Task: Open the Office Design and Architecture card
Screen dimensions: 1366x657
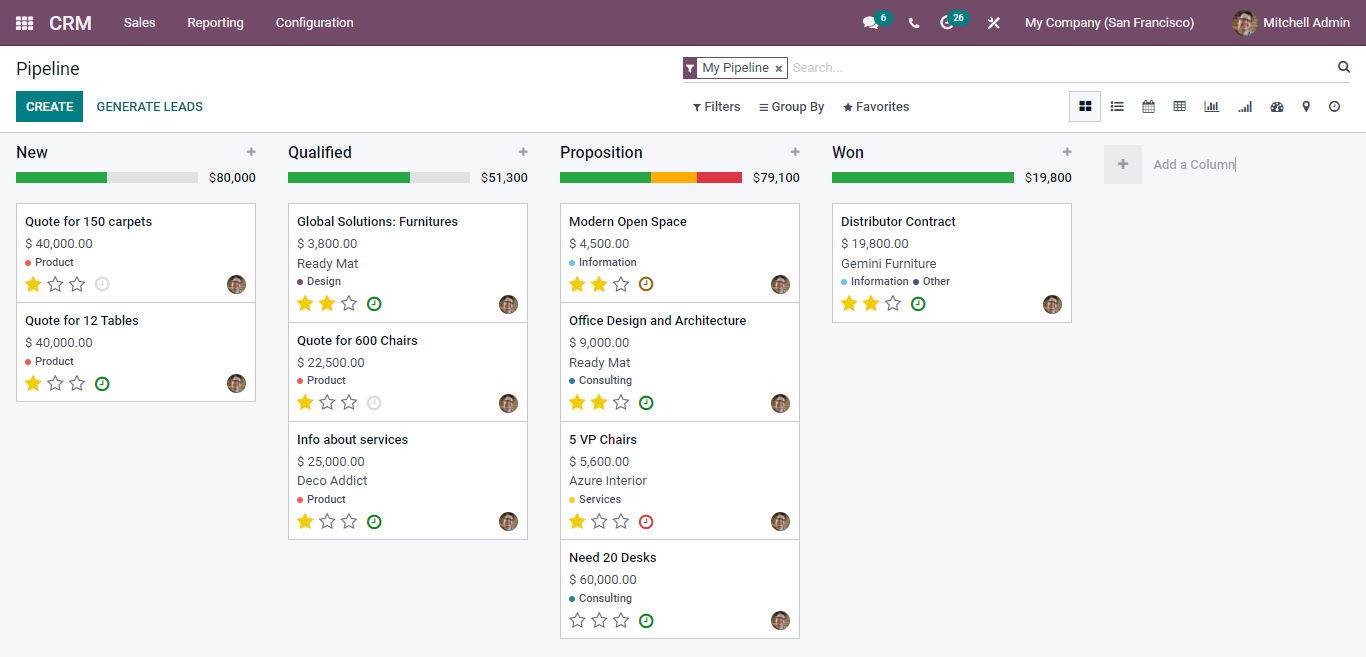Action: (x=680, y=362)
